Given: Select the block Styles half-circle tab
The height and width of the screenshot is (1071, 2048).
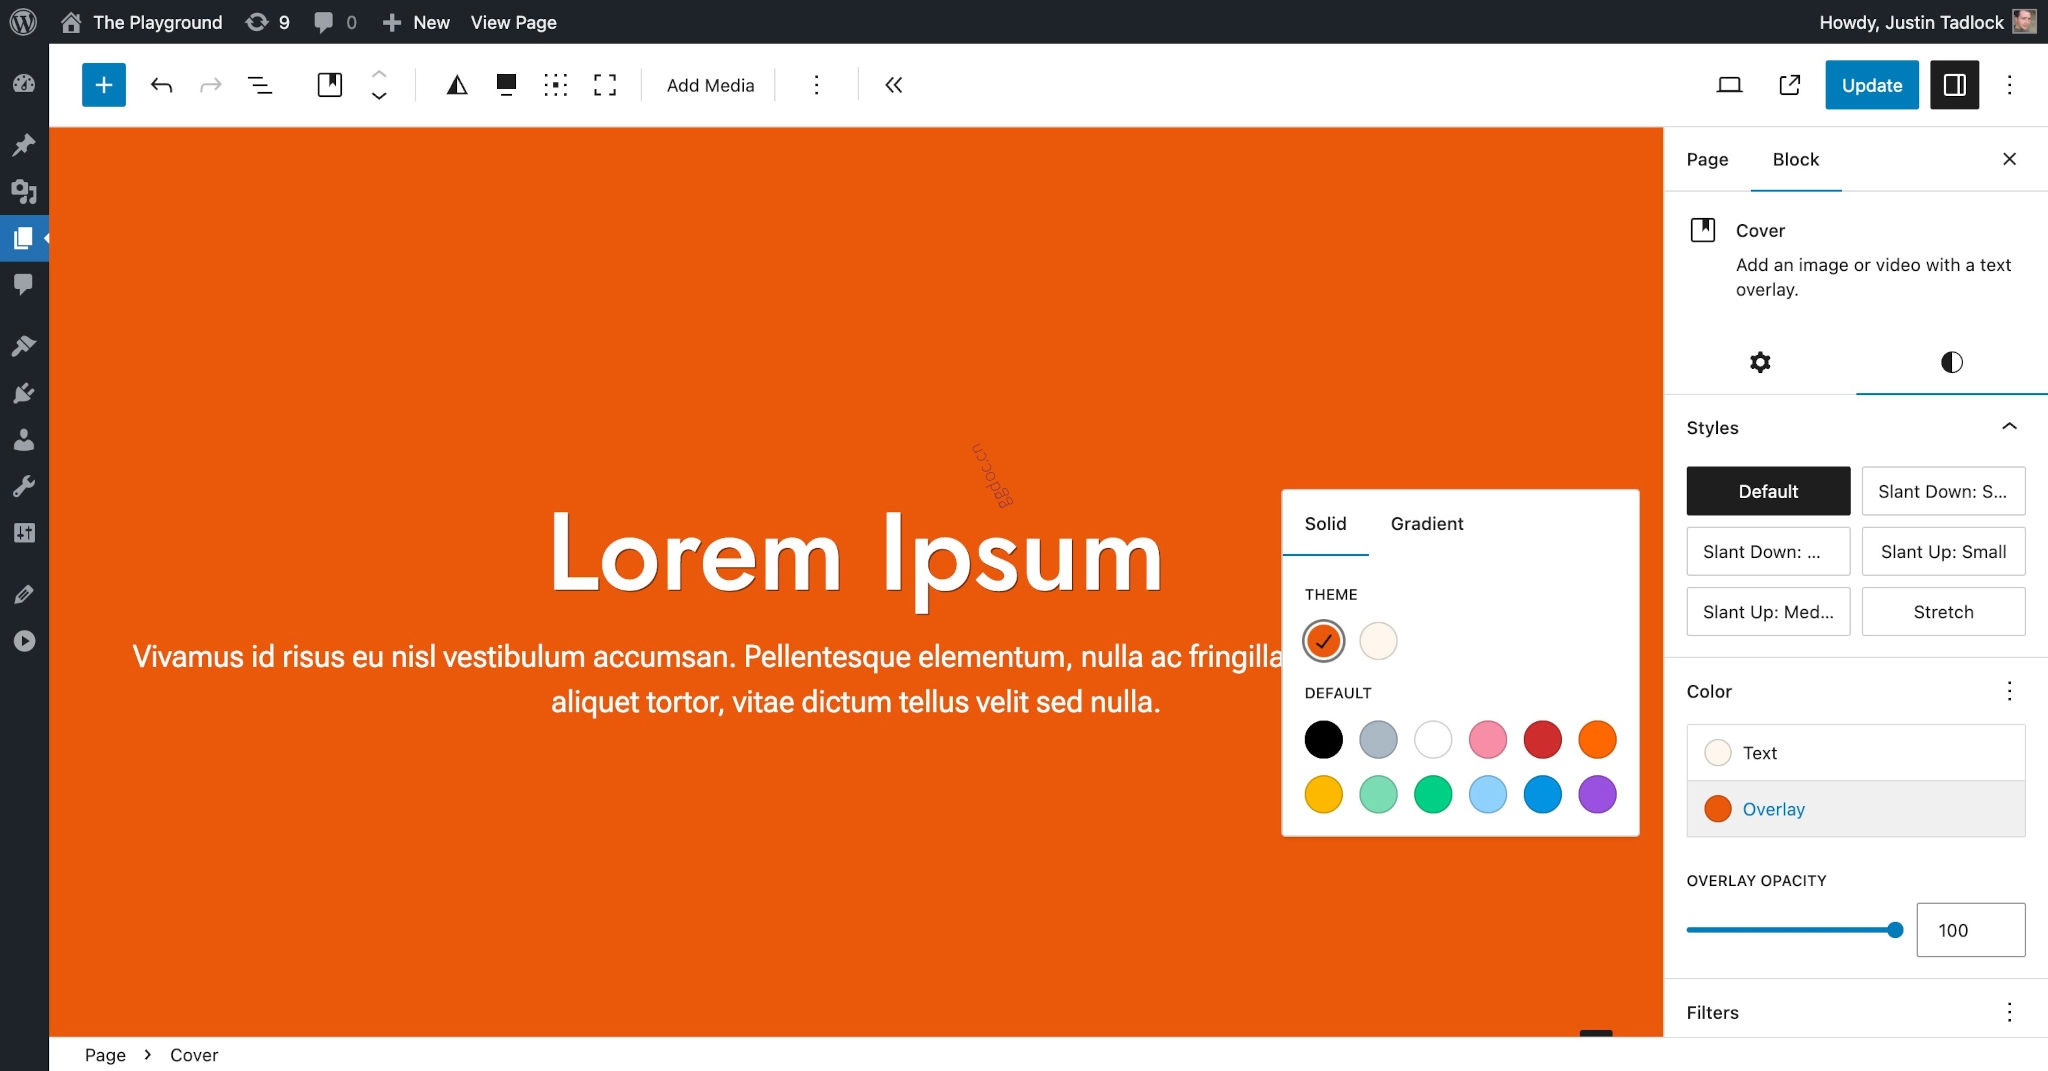Looking at the screenshot, I should click(x=1951, y=362).
